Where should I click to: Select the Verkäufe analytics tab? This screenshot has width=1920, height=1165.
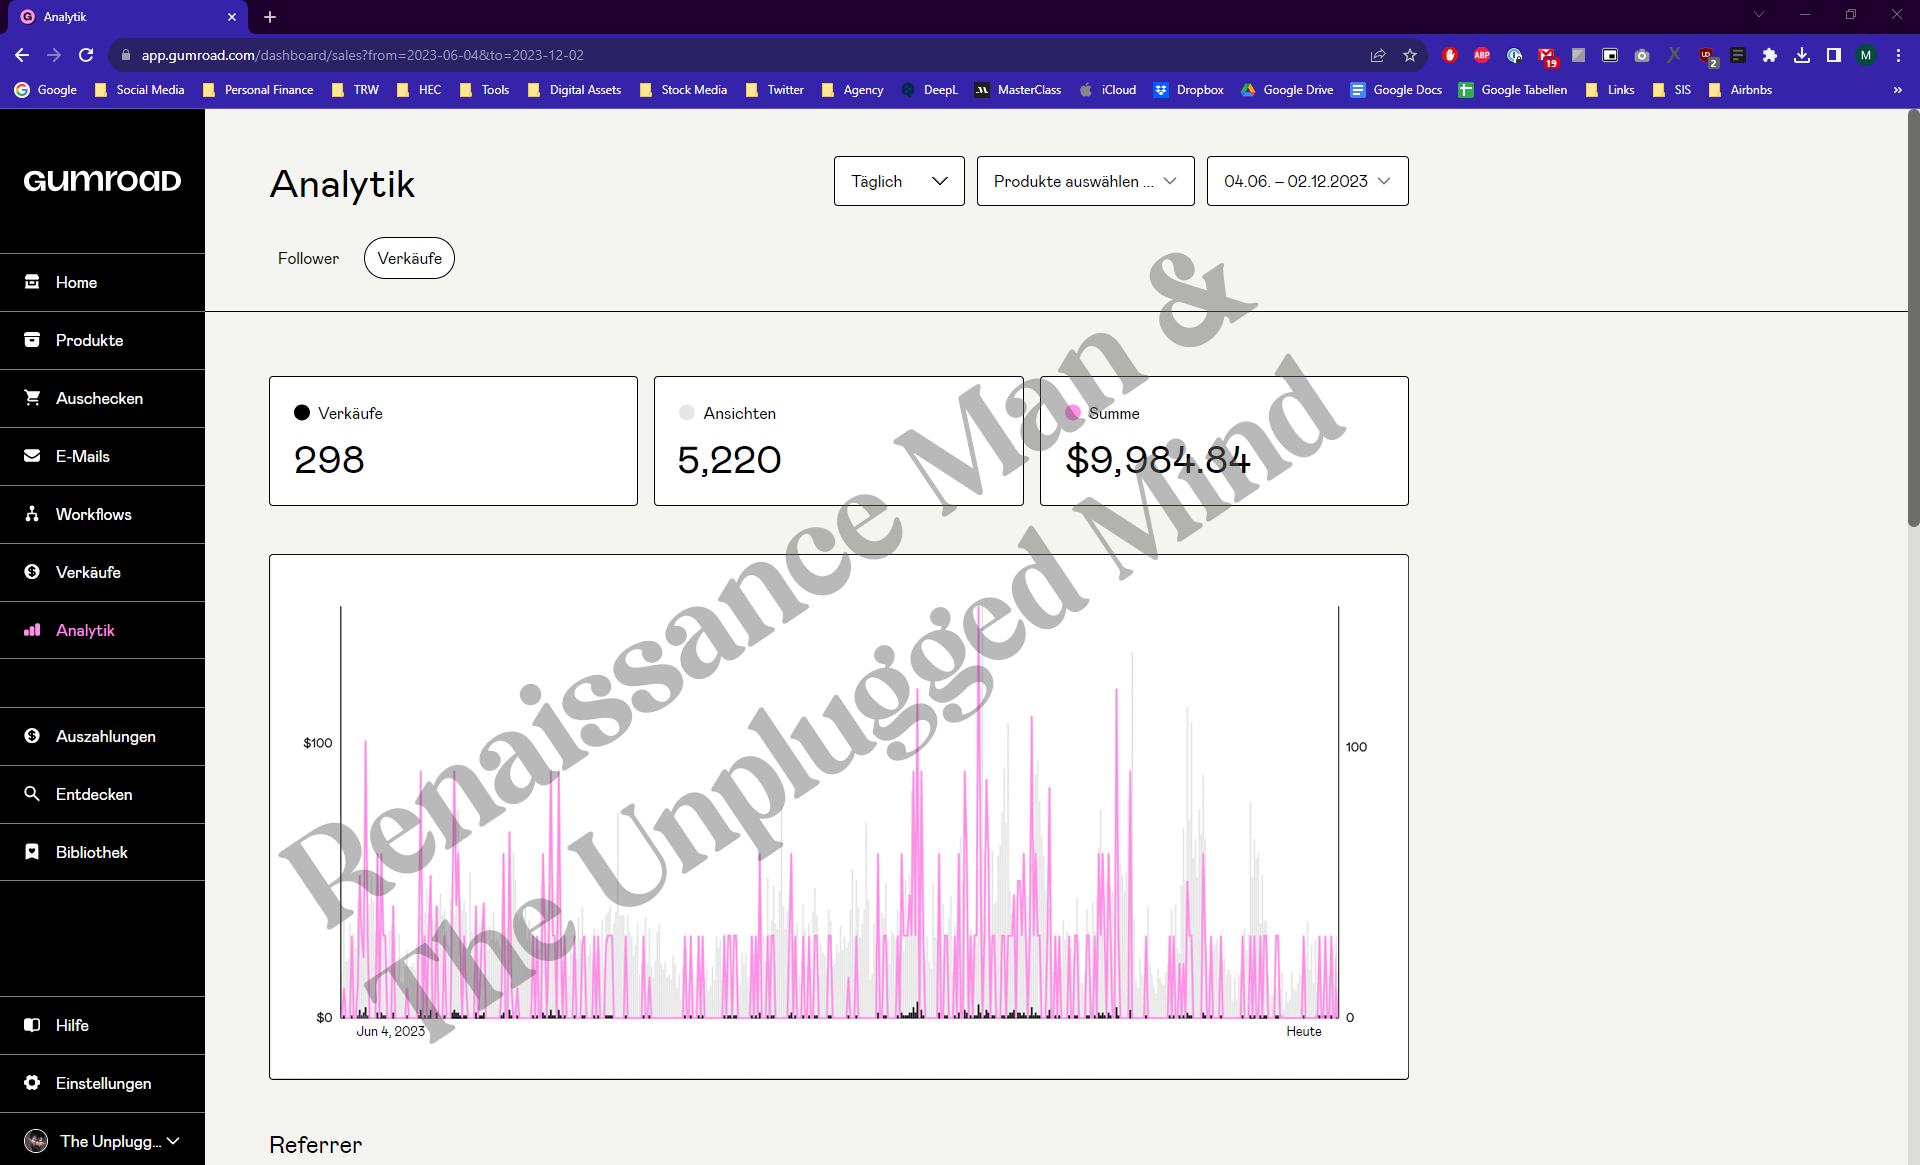(x=409, y=258)
